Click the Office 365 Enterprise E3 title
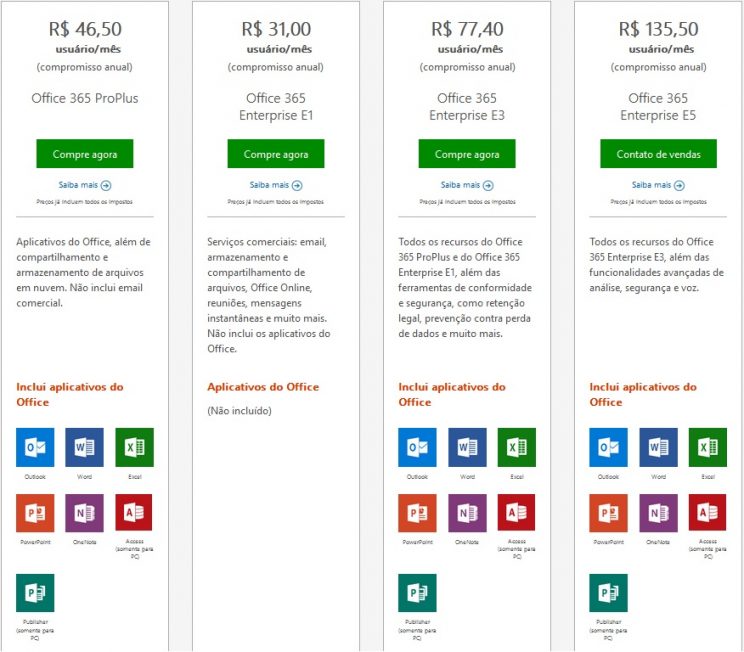744x652 pixels. click(467, 107)
